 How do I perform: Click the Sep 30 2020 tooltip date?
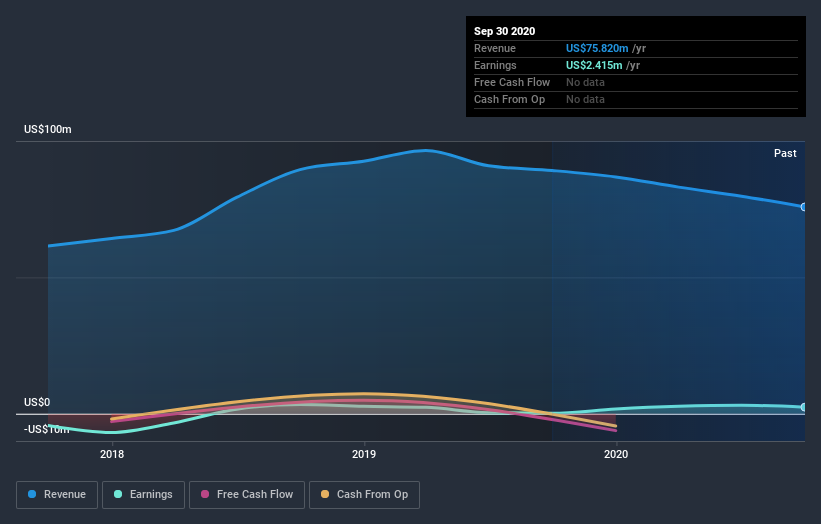504,31
